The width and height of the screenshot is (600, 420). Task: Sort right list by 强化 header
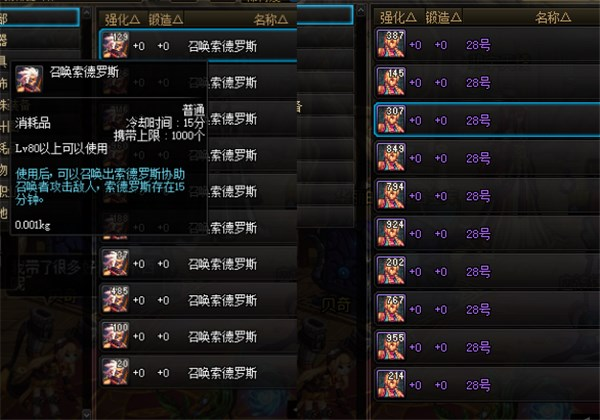tap(398, 17)
